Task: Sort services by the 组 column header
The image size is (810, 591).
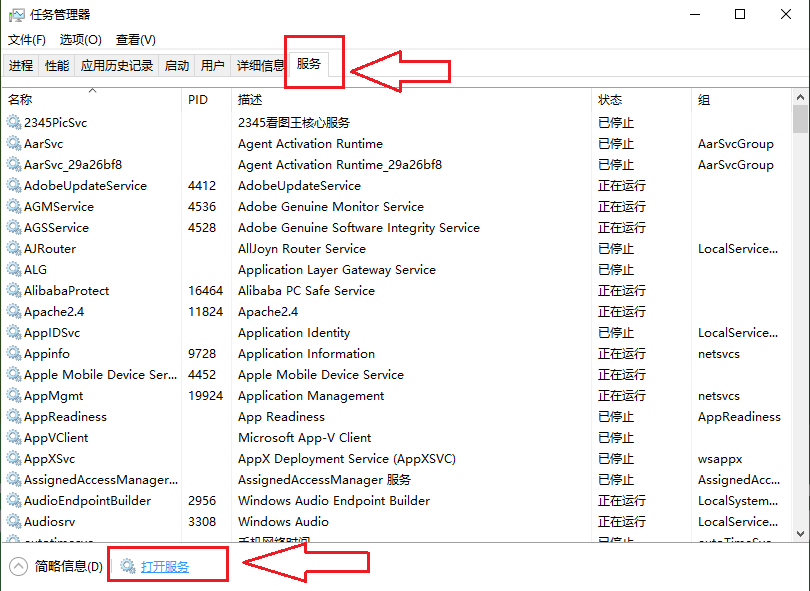Action: pos(741,100)
